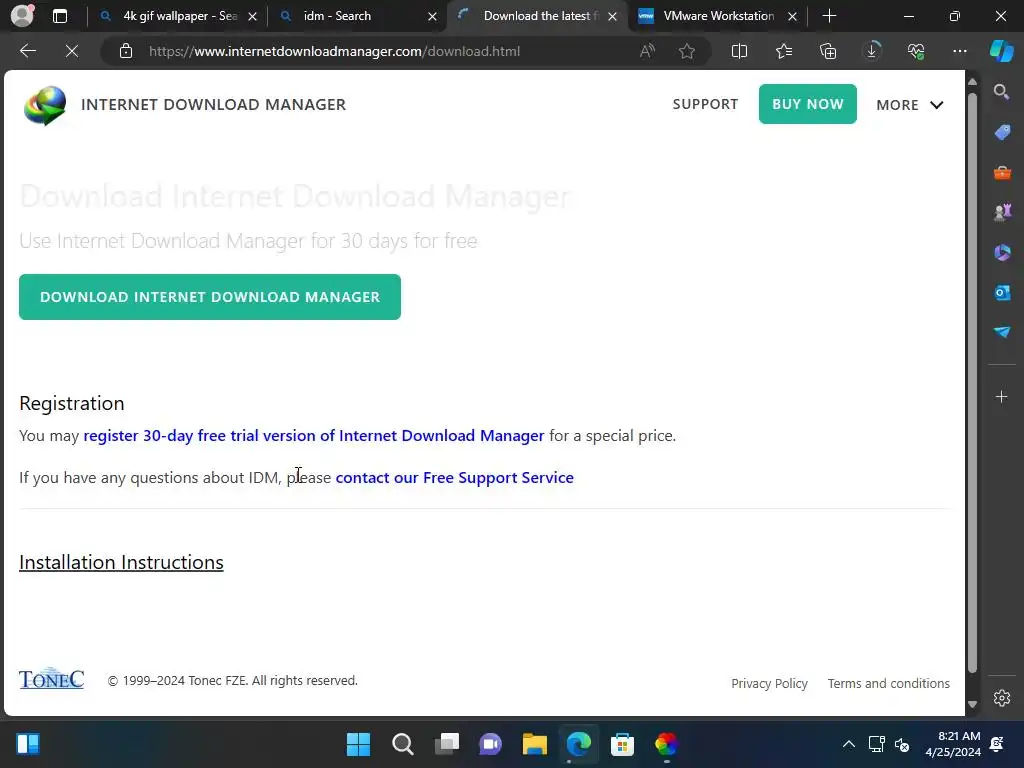Image resolution: width=1024 pixels, height=768 pixels.
Task: Open colorful pinwheel app on taskbar
Action: click(666, 744)
